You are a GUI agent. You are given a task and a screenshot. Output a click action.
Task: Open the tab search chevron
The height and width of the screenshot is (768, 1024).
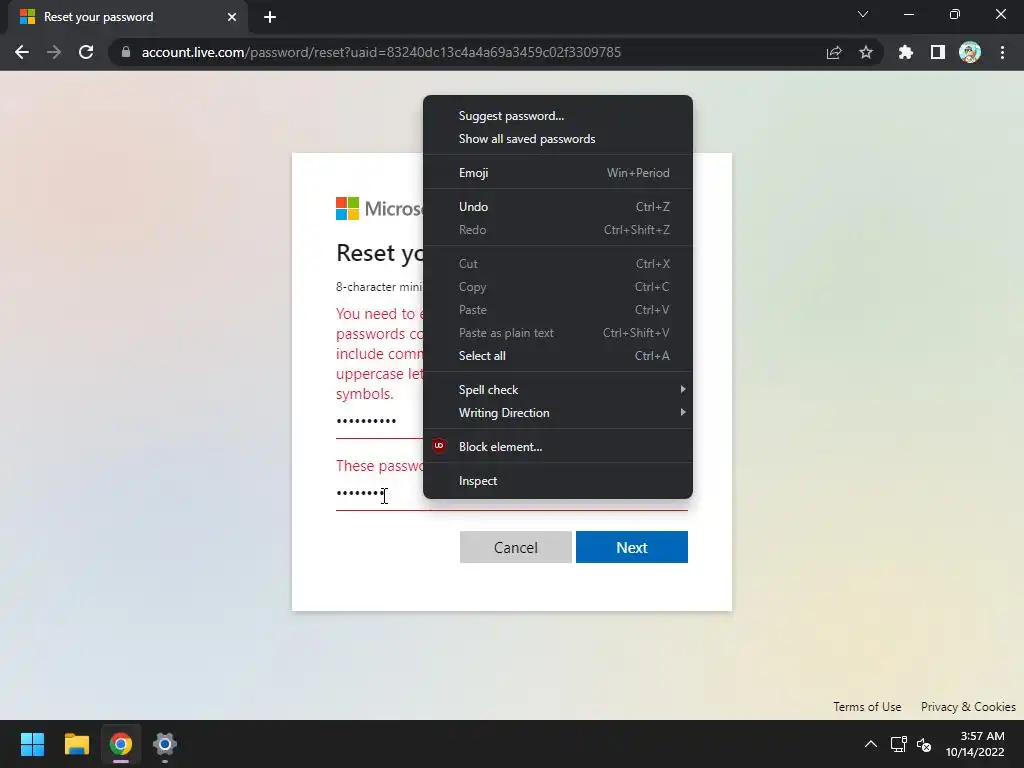(x=863, y=14)
